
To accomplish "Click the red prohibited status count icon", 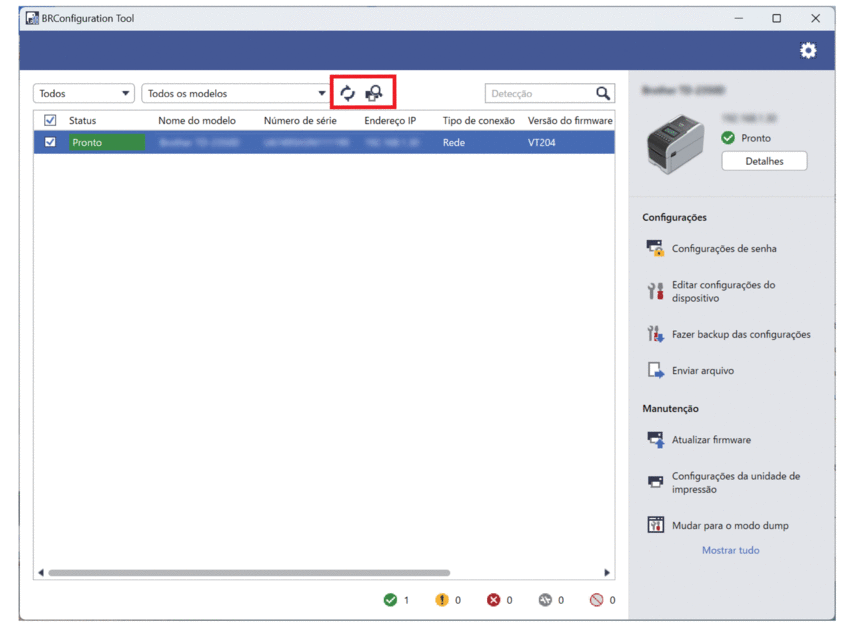I will (597, 600).
